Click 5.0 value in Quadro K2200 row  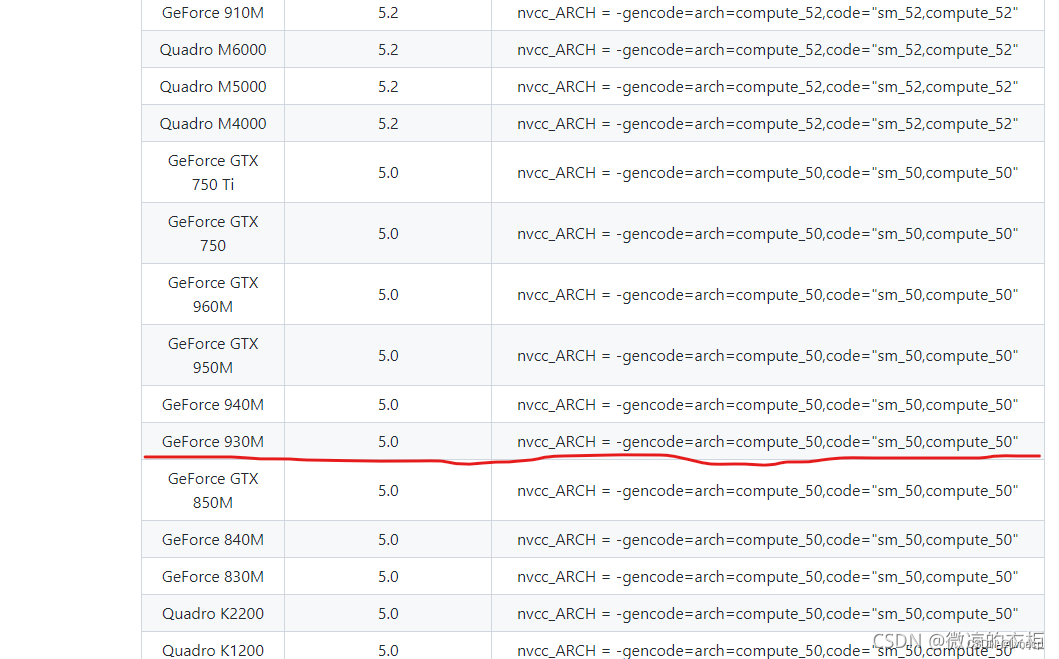coord(388,614)
